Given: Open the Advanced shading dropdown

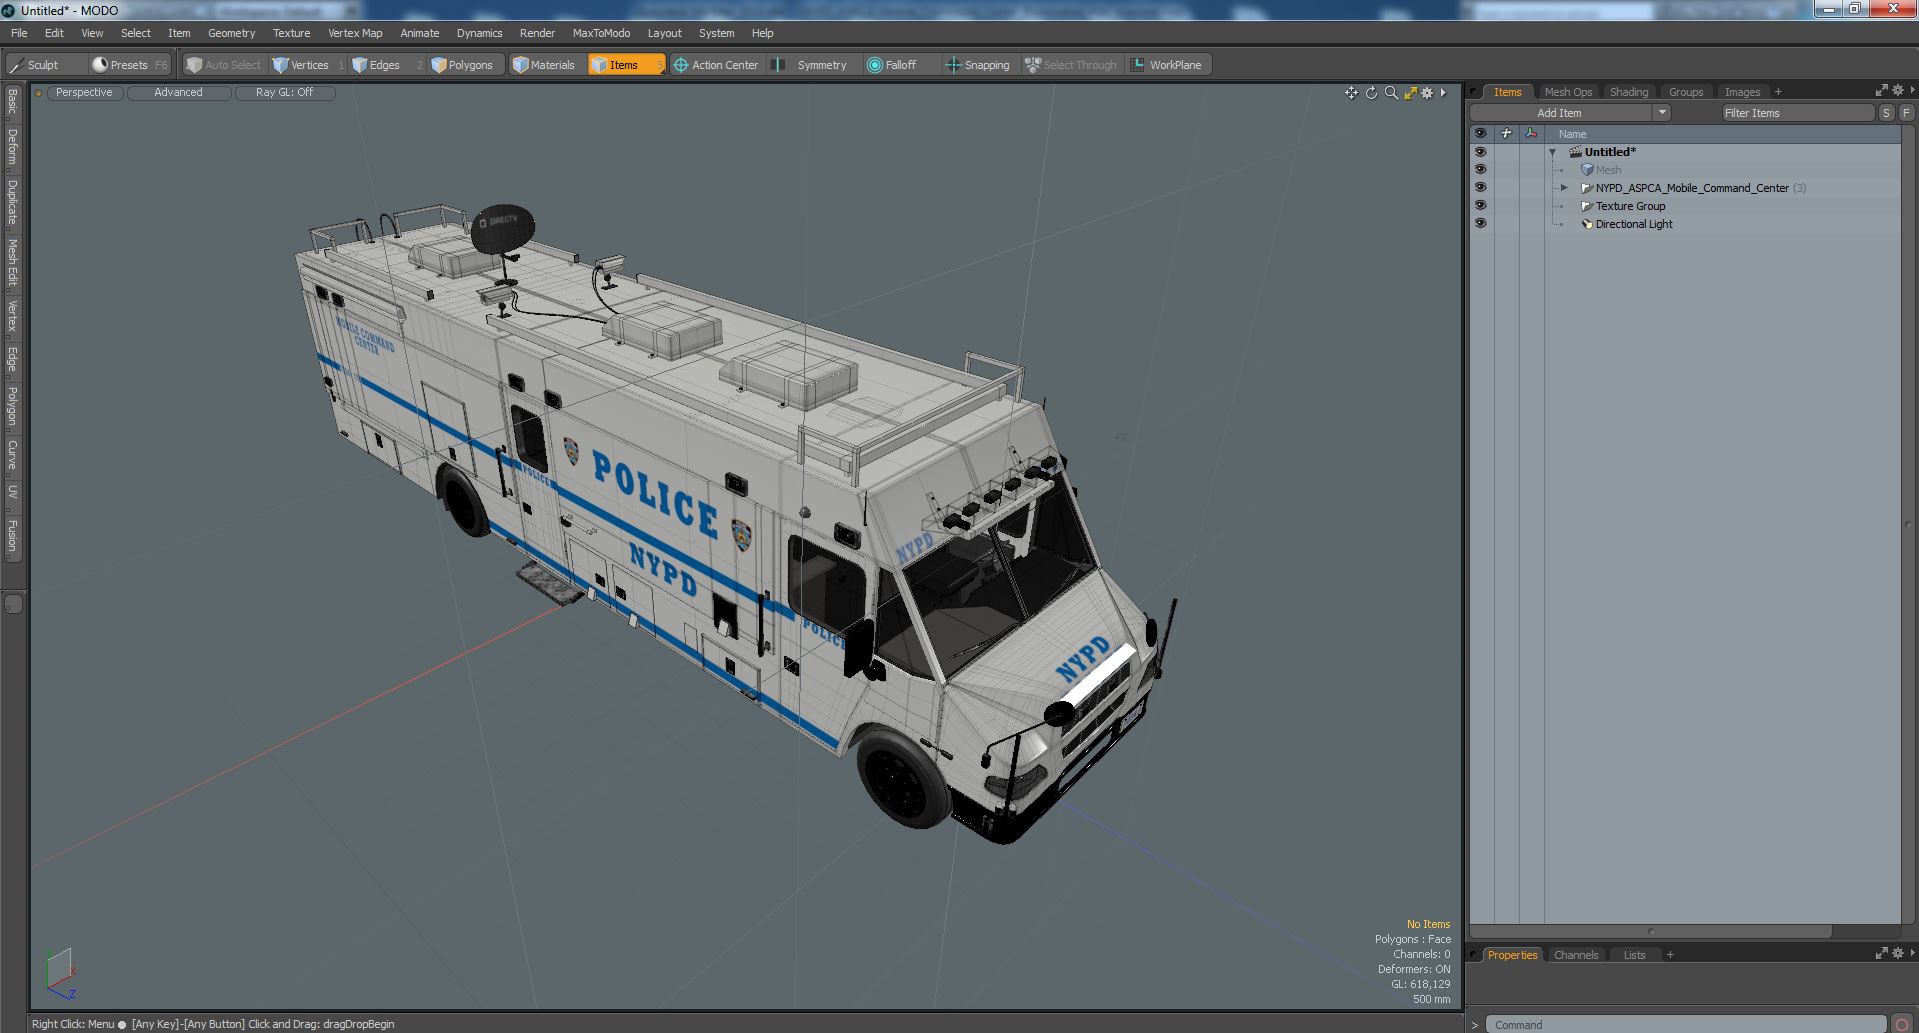Looking at the screenshot, I should [179, 92].
